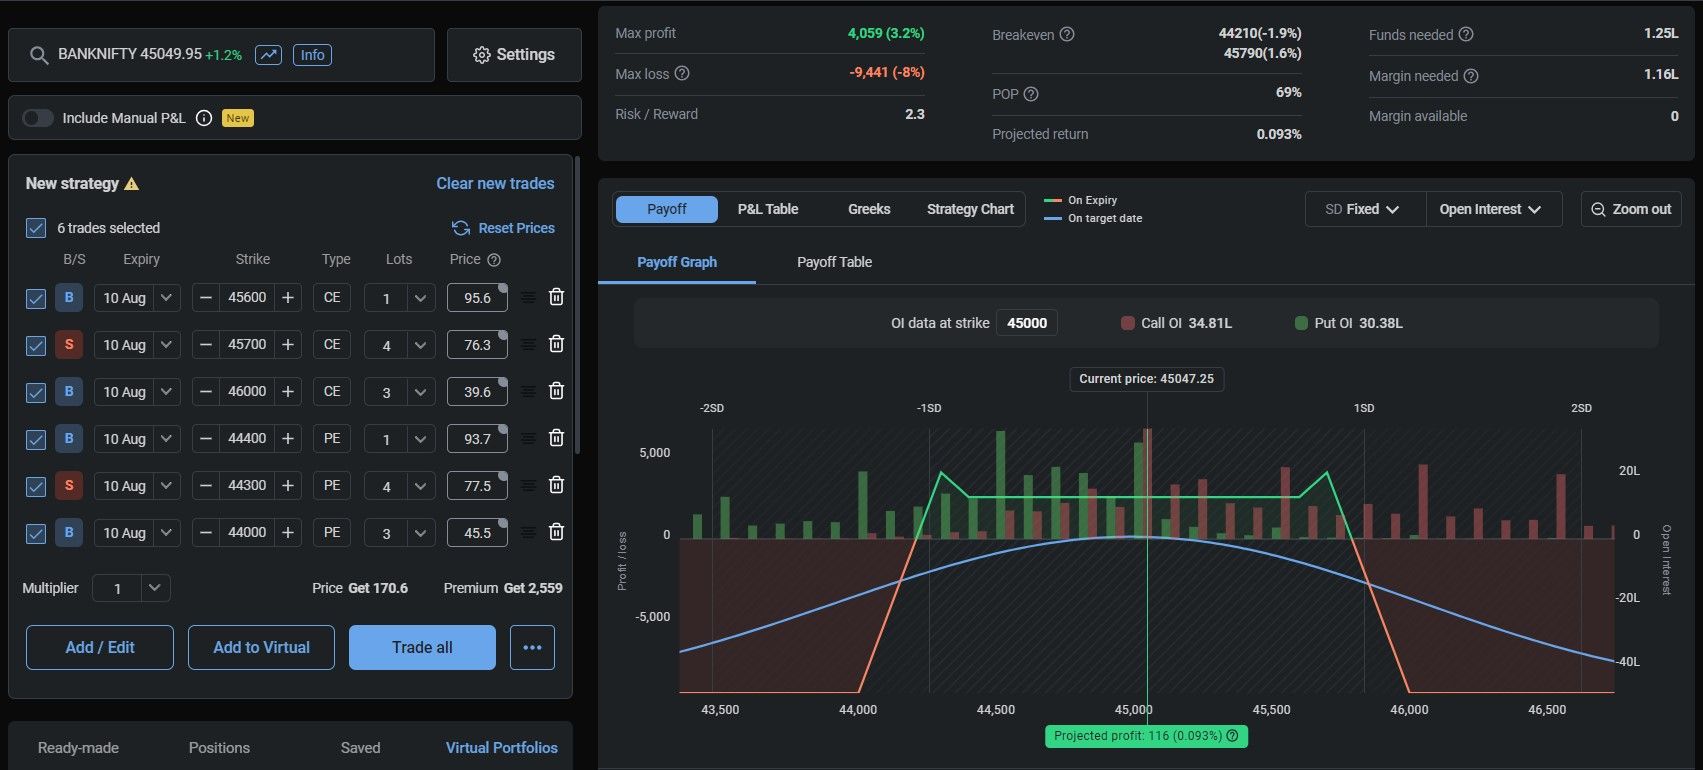This screenshot has height=770, width=1703.
Task: Uncheck the 45700 CE trade checkbox
Action: pyautogui.click(x=36, y=345)
